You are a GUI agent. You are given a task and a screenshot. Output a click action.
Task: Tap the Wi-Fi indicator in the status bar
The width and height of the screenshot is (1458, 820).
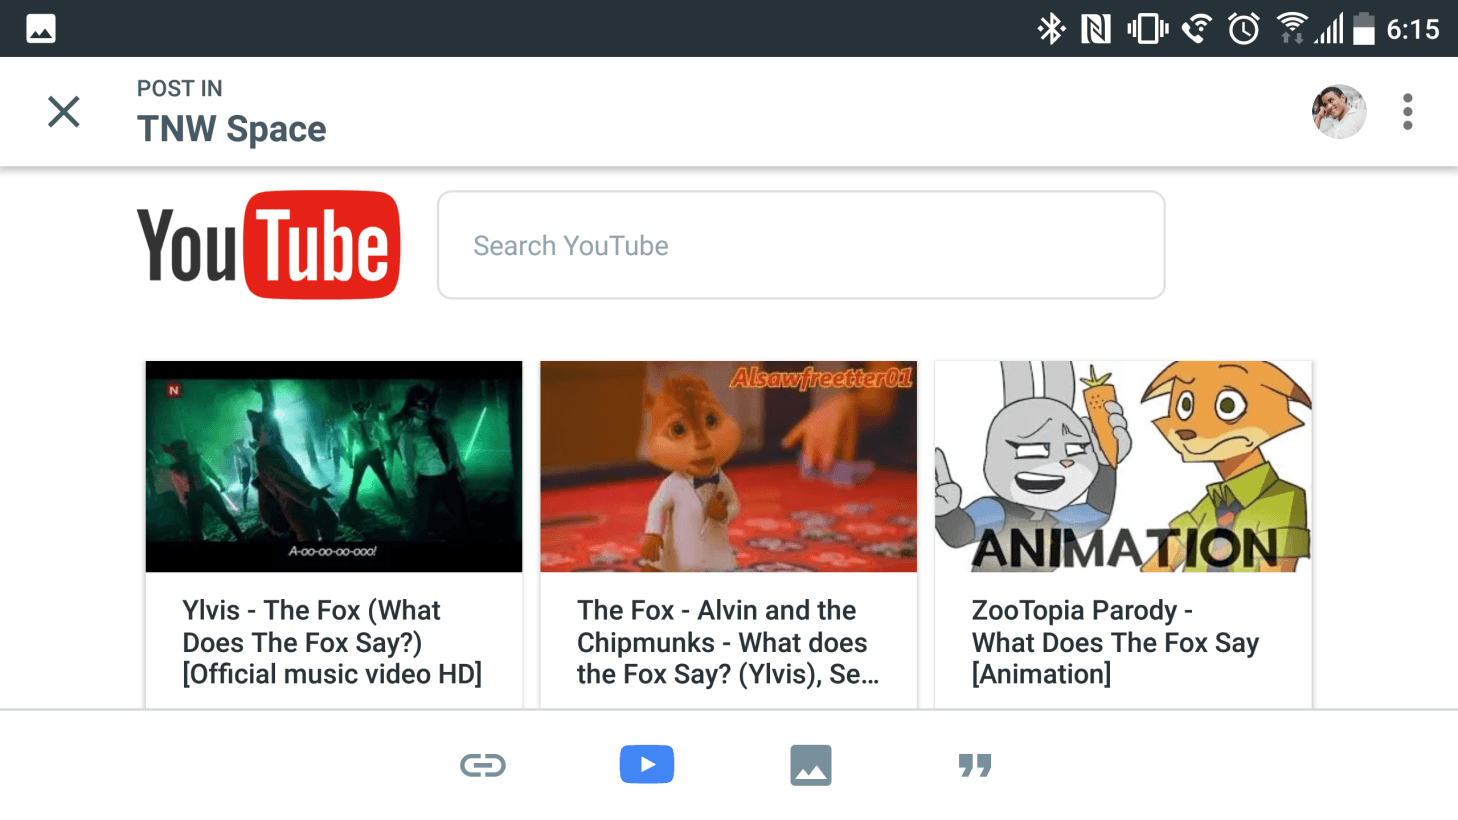click(1290, 28)
